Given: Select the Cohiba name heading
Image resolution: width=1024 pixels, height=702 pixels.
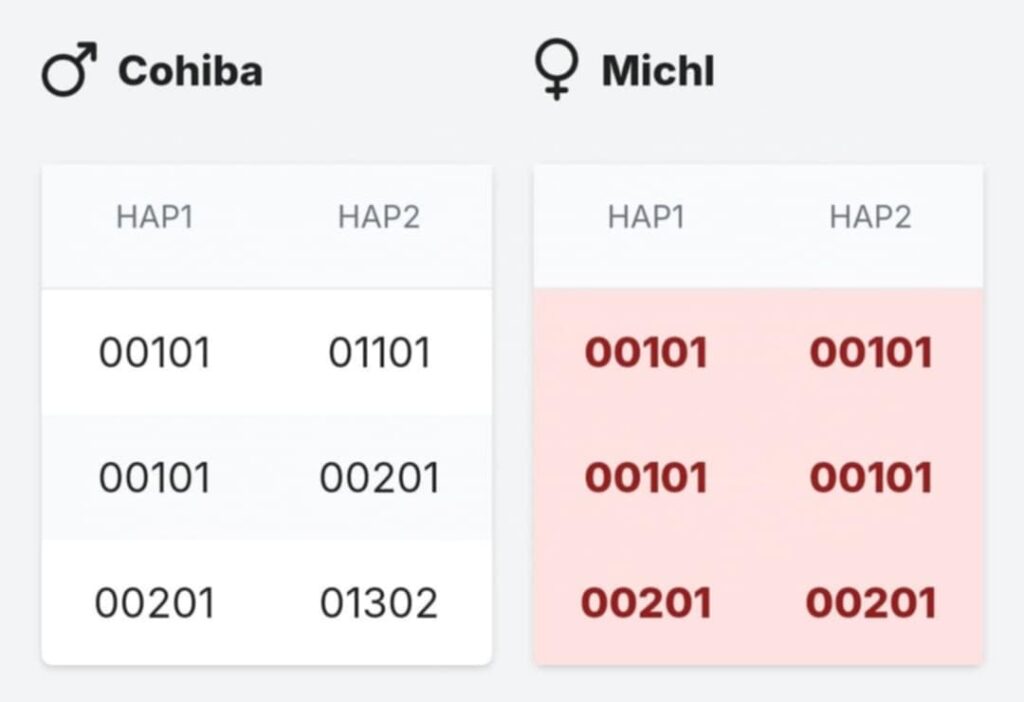Looking at the screenshot, I should (190, 71).
